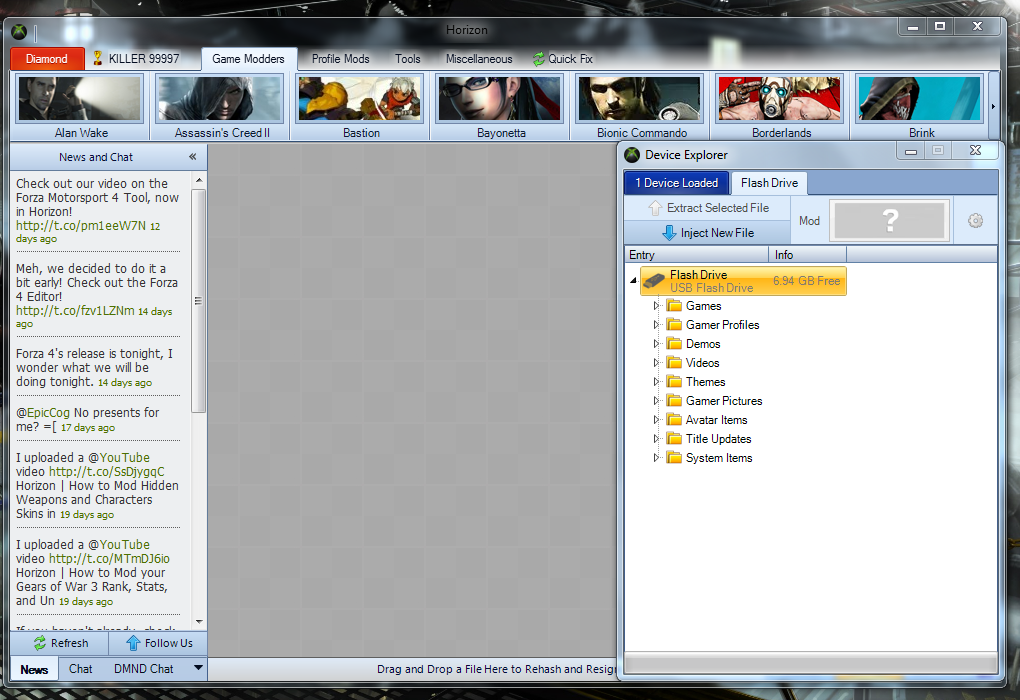Expand the Gamer Profiles folder node
Screen dimensions: 1020x700
coord(657,325)
